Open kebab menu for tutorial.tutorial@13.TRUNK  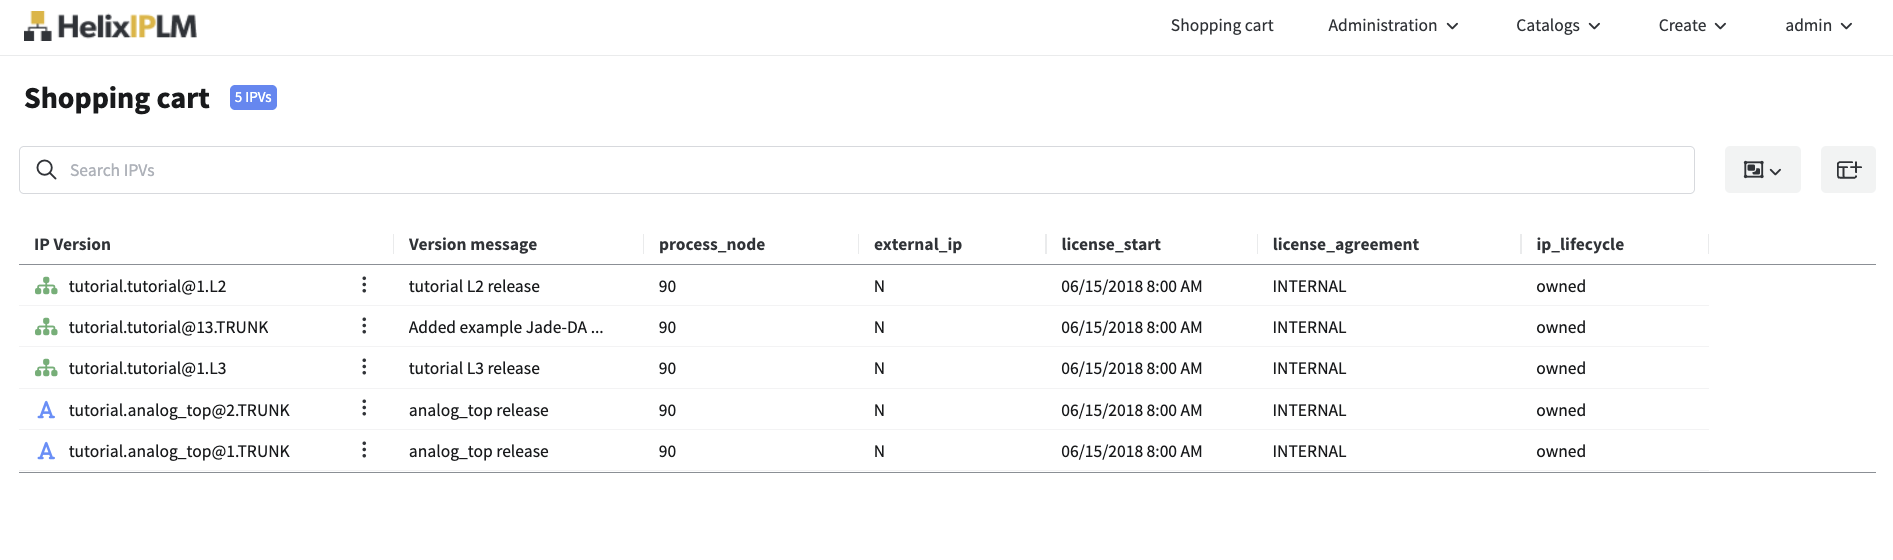pyautogui.click(x=364, y=327)
